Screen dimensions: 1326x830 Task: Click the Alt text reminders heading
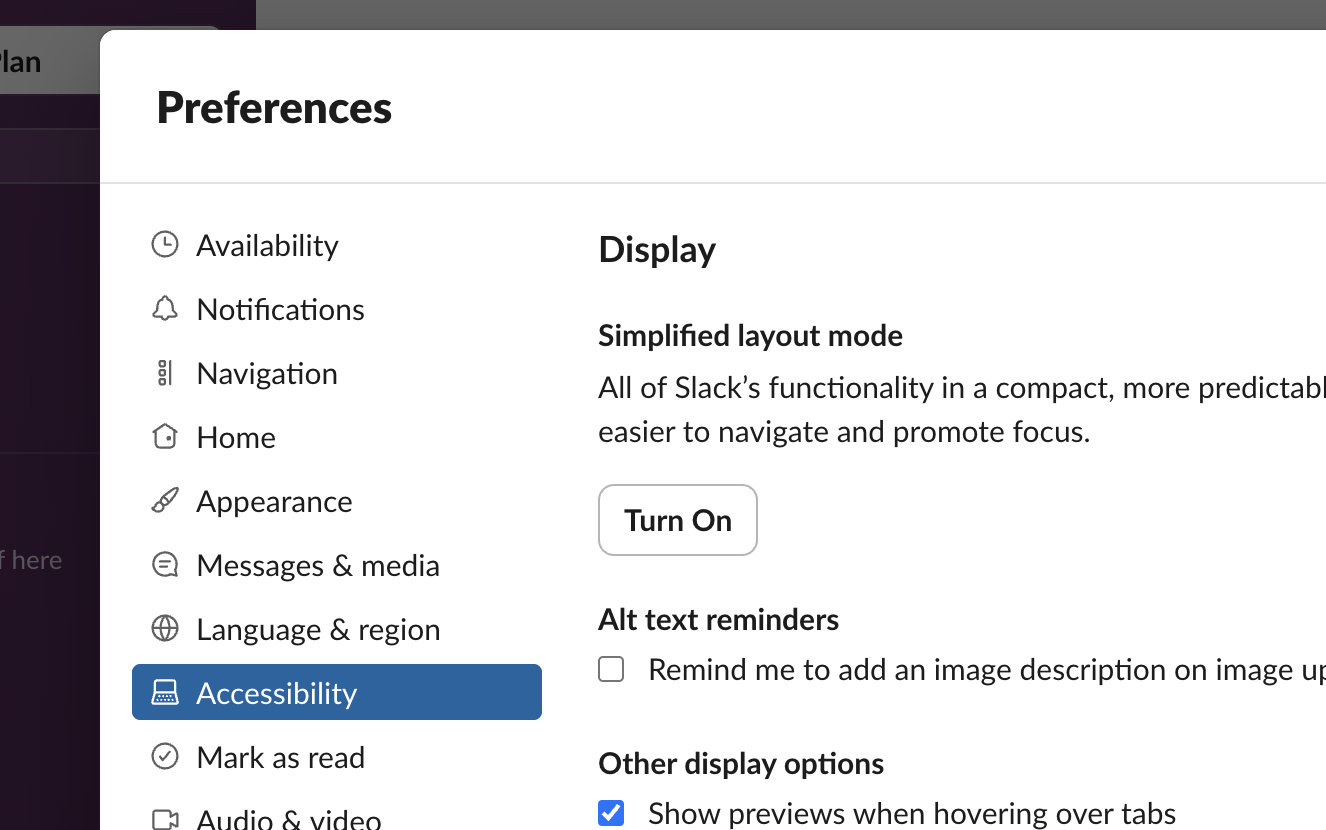719,620
